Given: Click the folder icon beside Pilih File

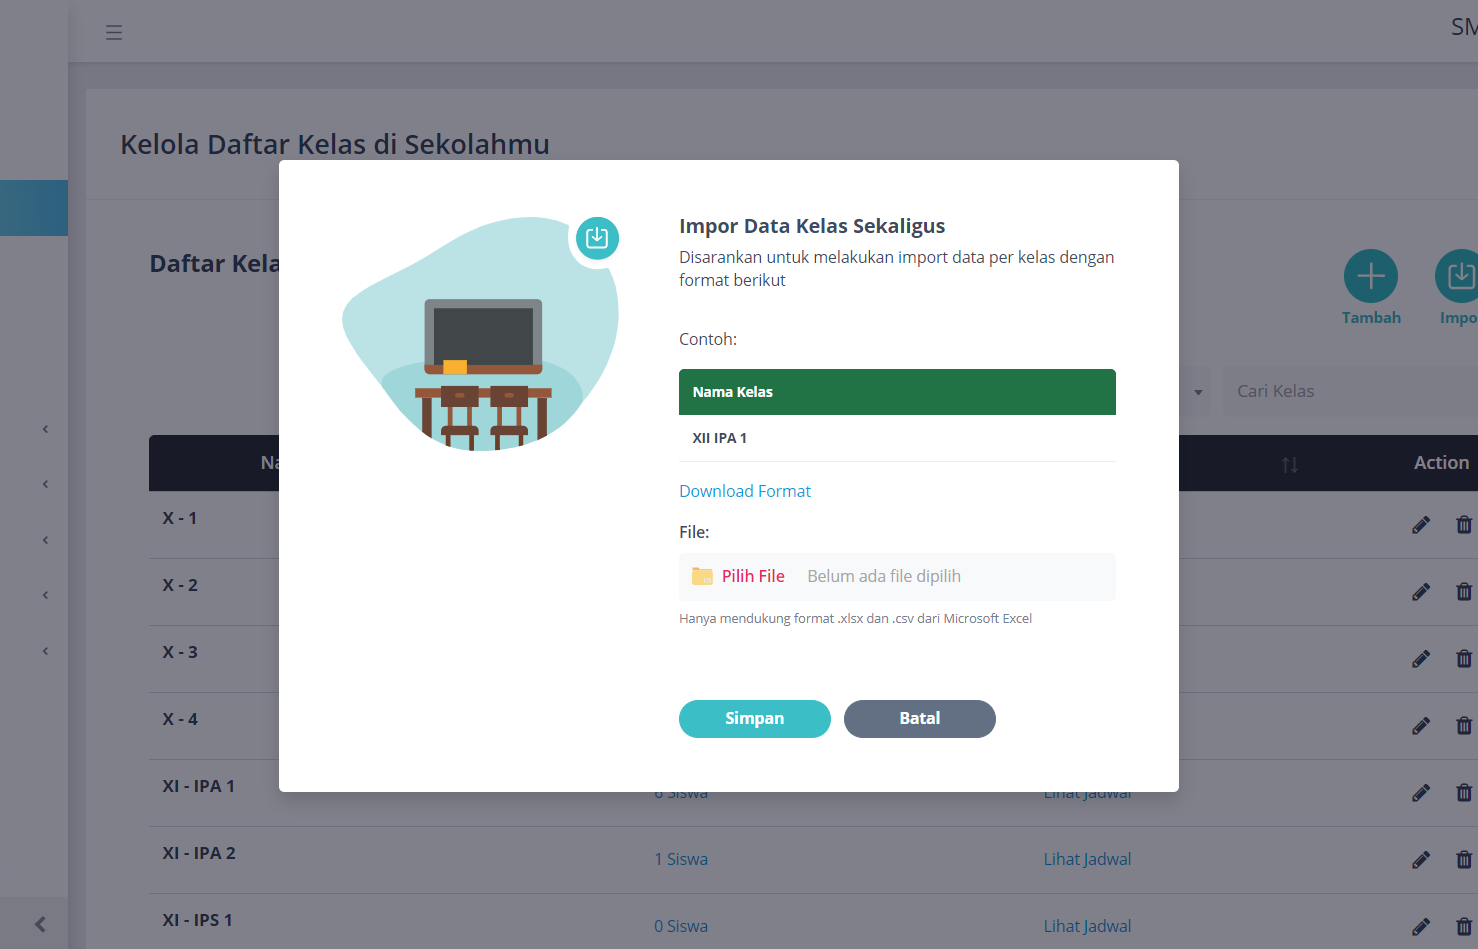Looking at the screenshot, I should pyautogui.click(x=702, y=576).
